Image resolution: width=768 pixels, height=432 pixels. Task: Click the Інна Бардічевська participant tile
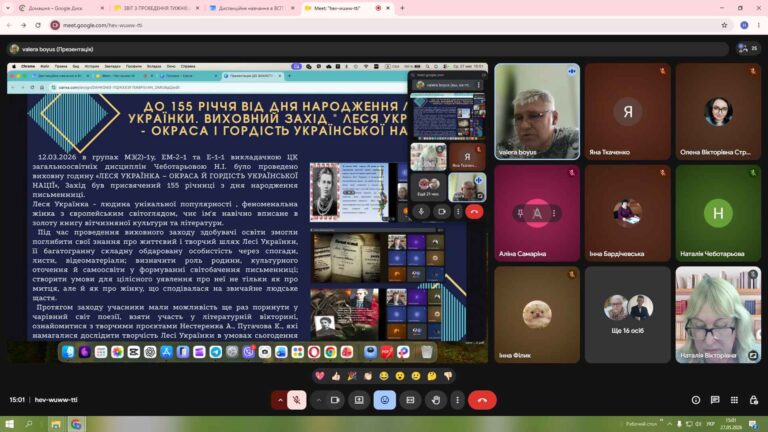(x=628, y=213)
